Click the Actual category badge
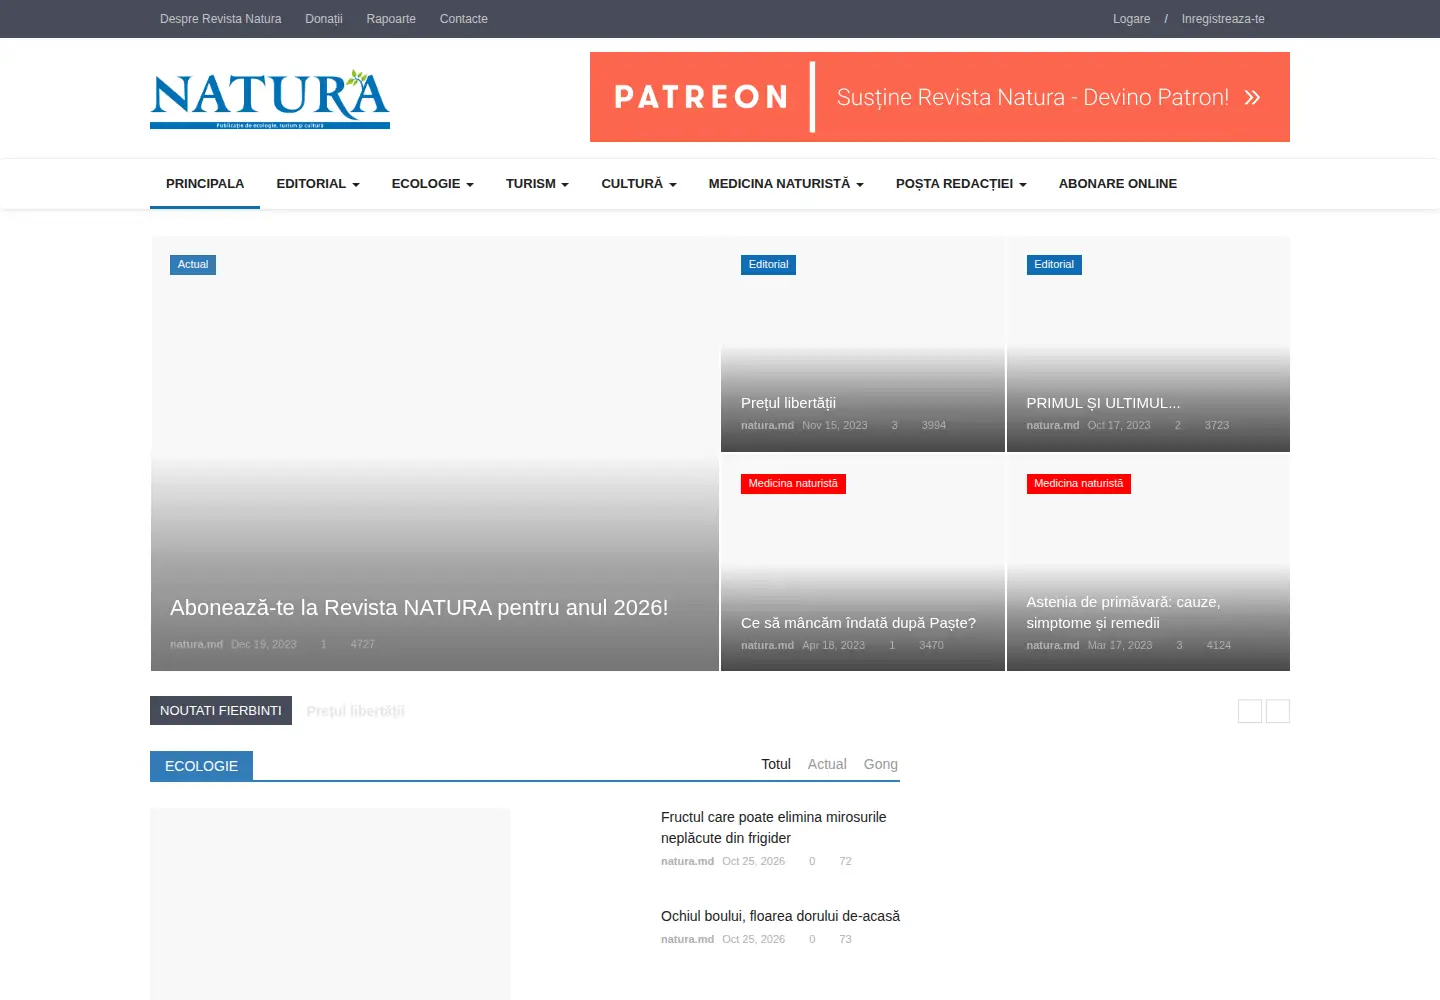1440x1000 pixels. [x=193, y=265]
